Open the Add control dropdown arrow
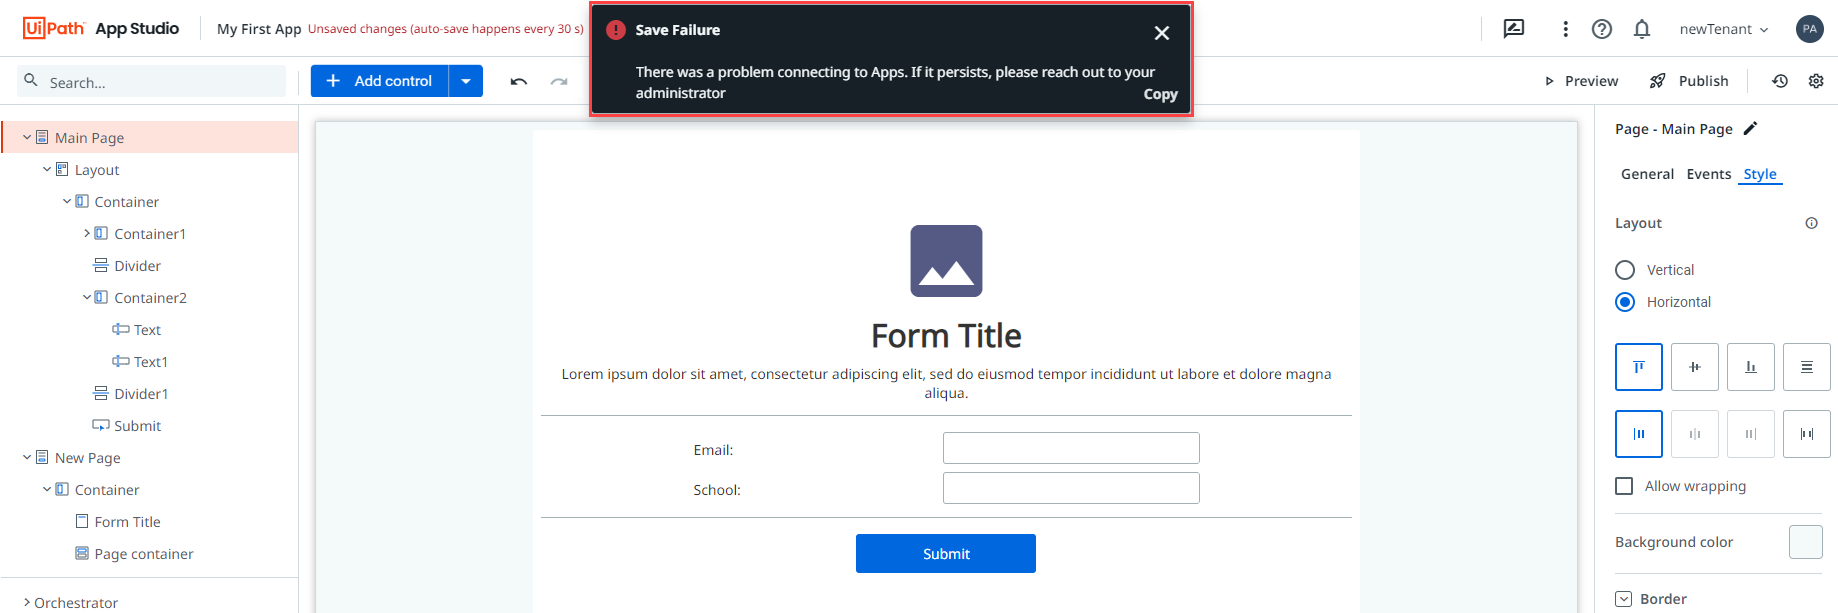Screen dimensions: 1838x613 tap(466, 81)
